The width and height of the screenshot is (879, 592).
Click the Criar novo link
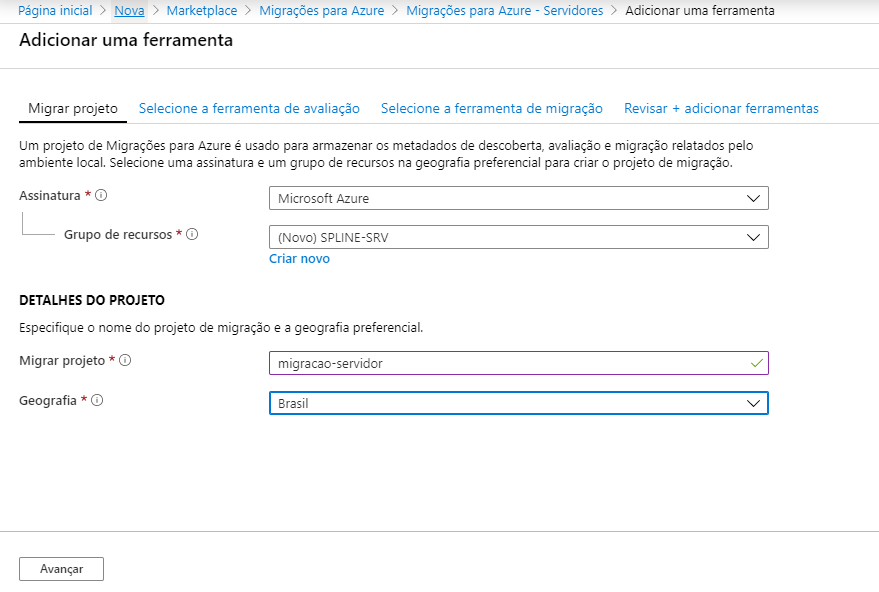299,259
